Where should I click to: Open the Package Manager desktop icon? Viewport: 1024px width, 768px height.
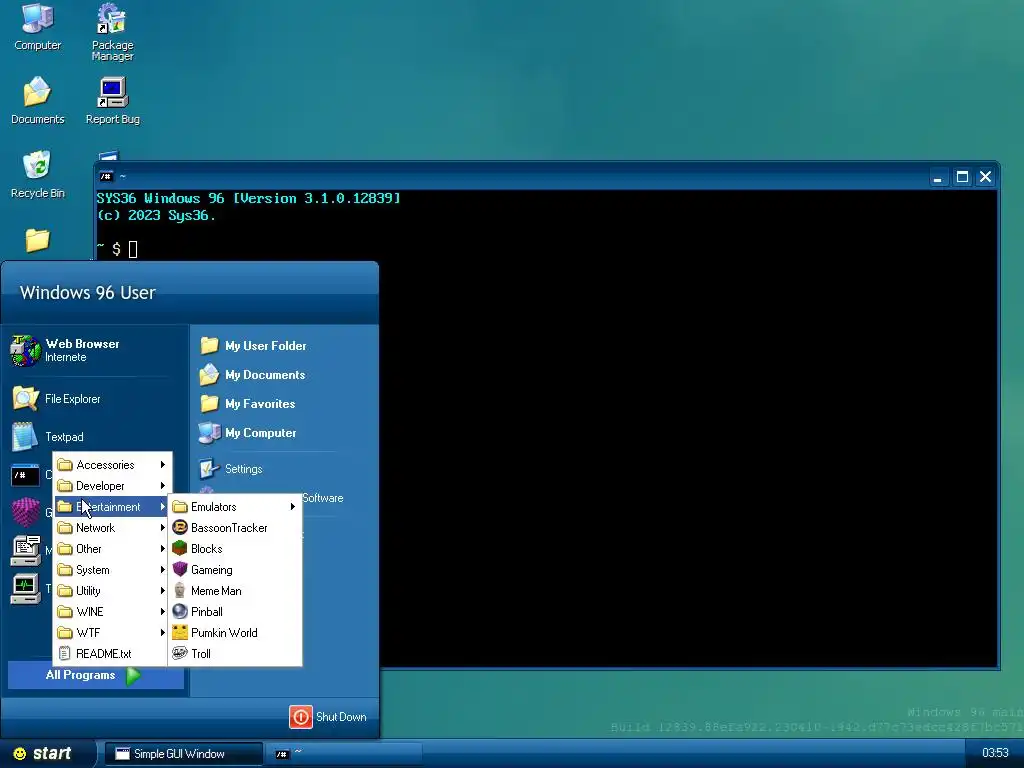(x=112, y=33)
